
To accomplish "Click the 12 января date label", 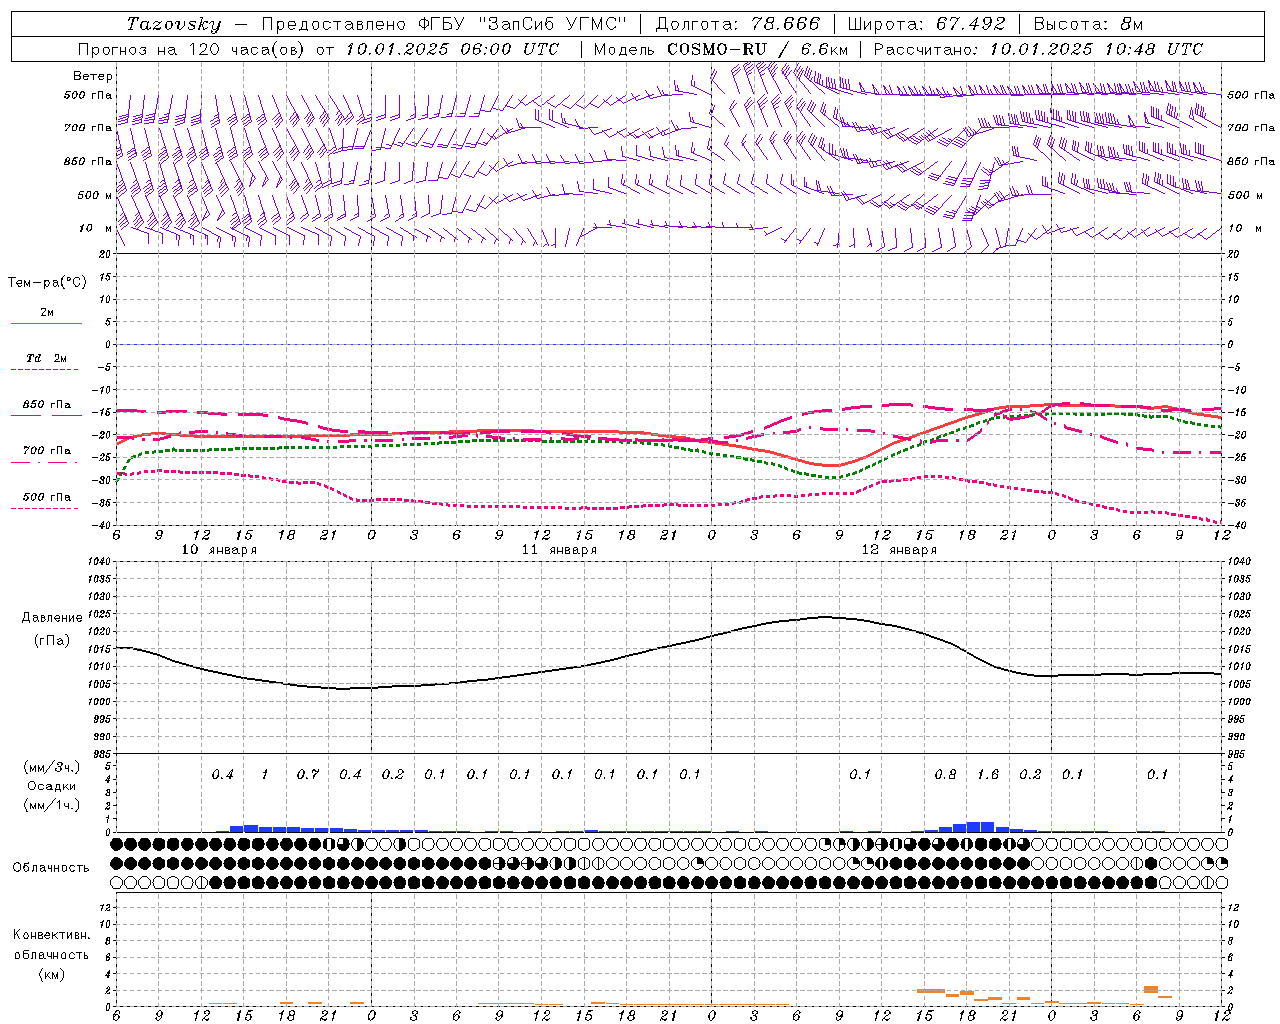I will pyautogui.click(x=899, y=550).
